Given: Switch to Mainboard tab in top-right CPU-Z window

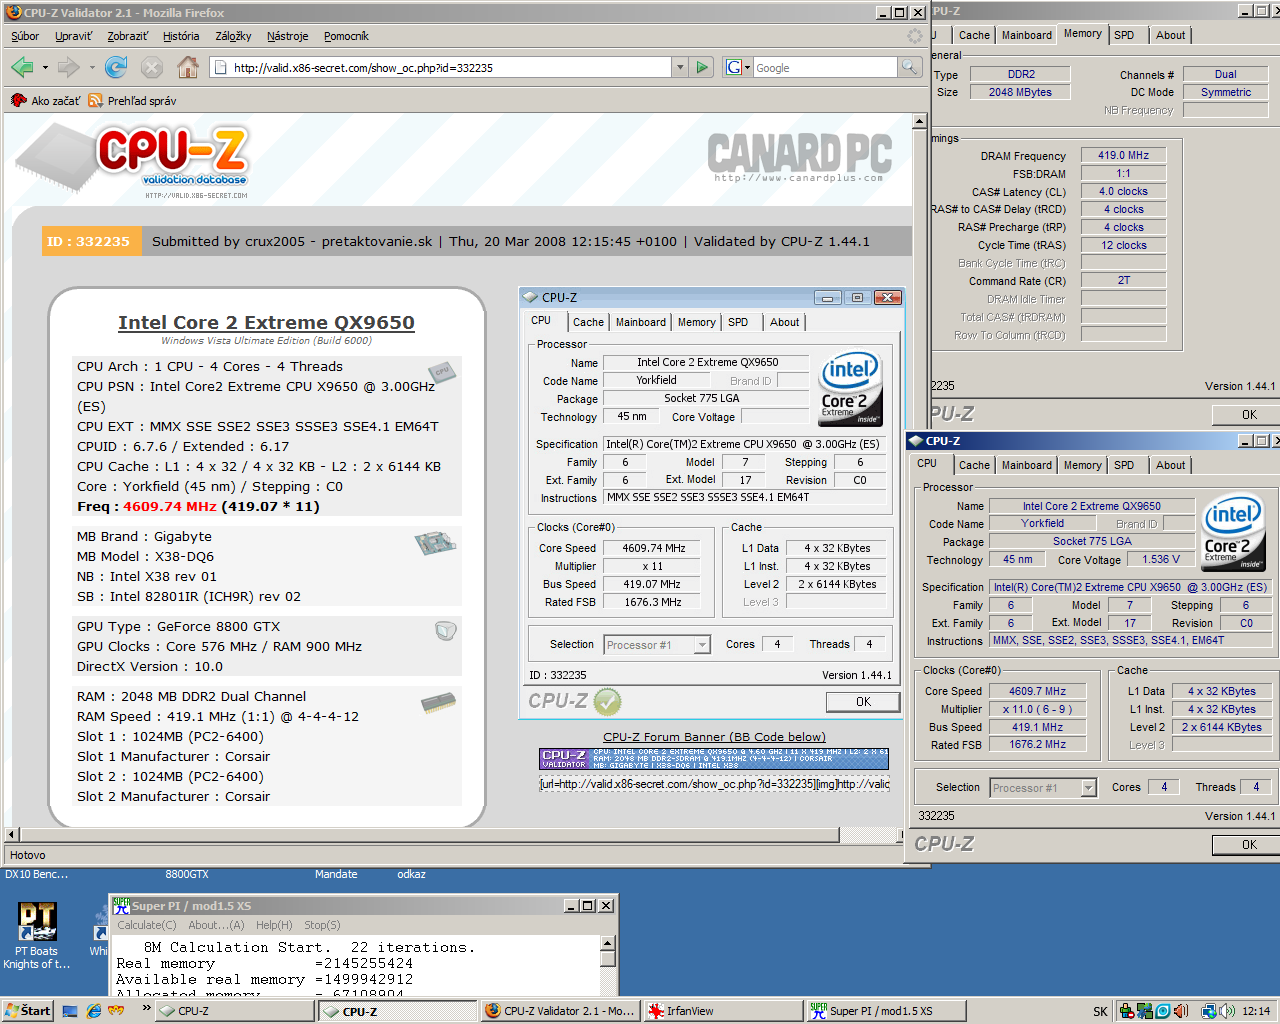Looking at the screenshot, I should coord(1026,35).
